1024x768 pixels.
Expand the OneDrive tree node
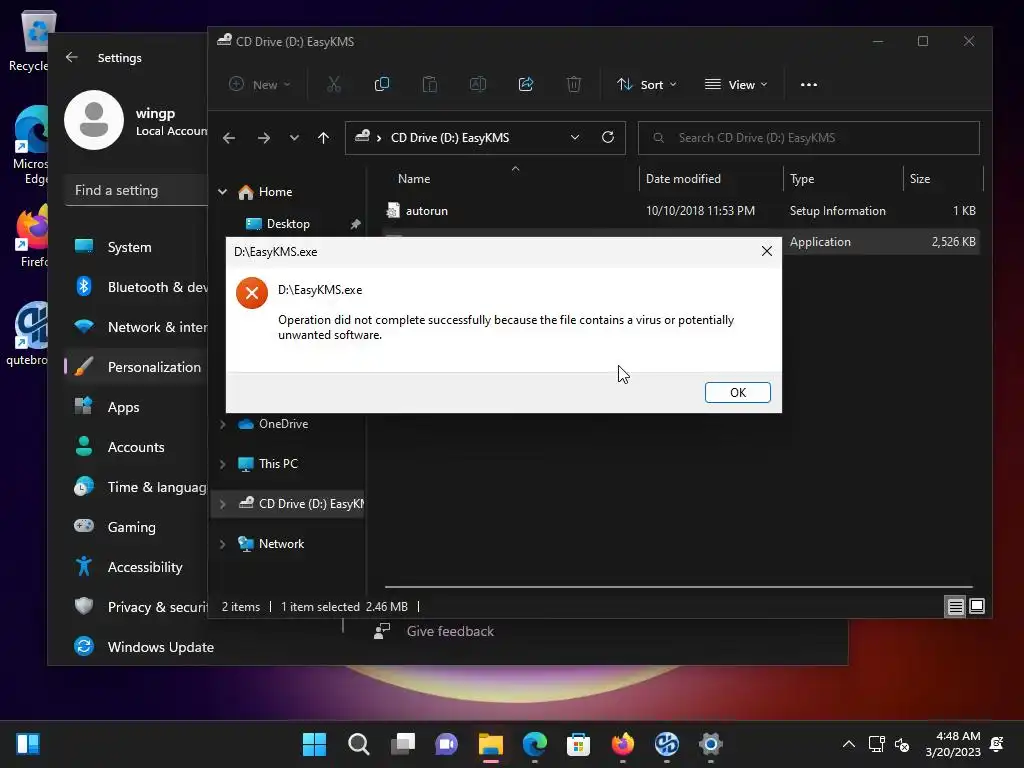223,424
